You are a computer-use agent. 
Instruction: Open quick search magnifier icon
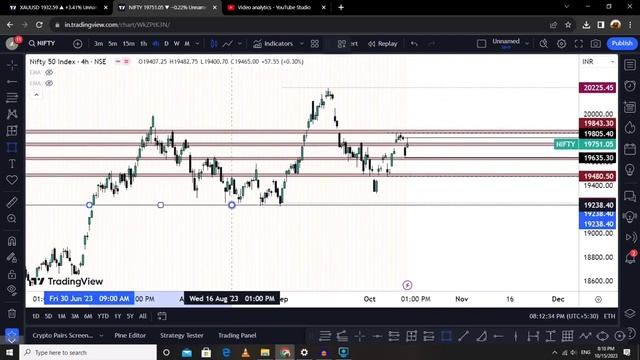coord(544,44)
